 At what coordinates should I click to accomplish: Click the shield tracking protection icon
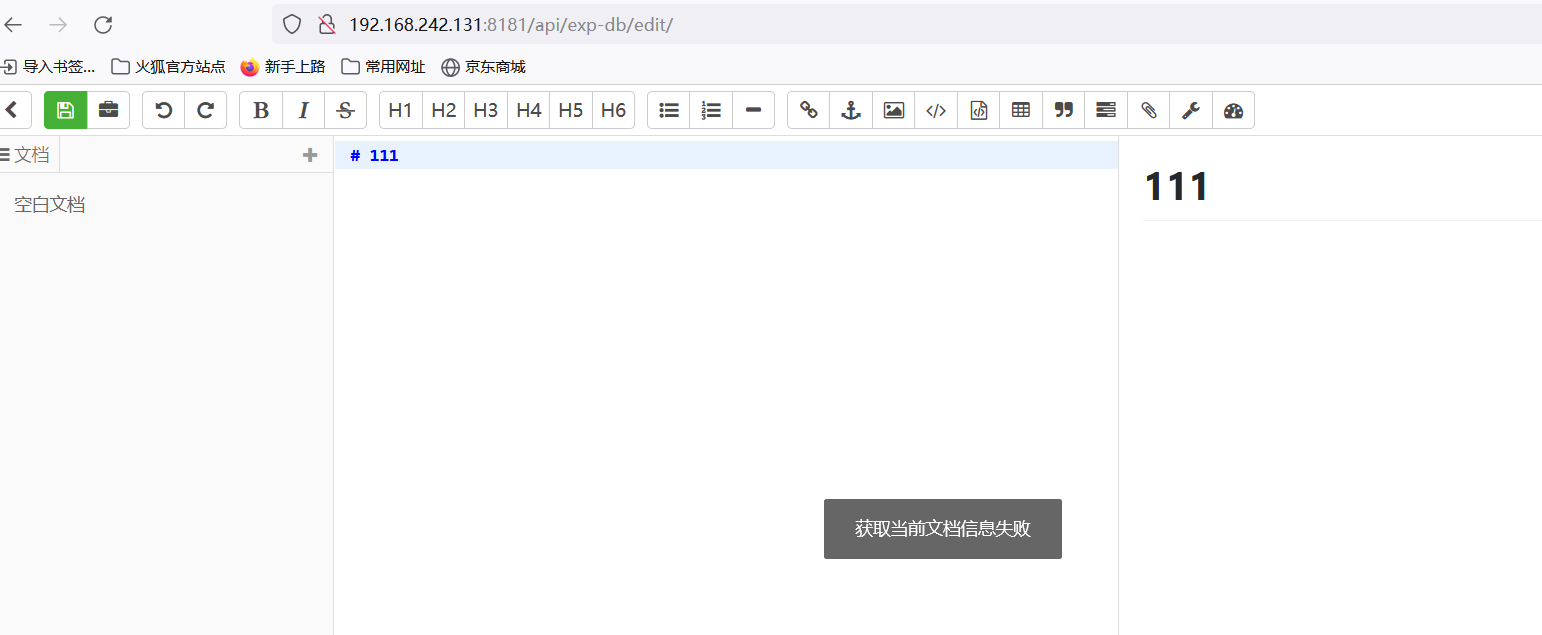tap(292, 24)
